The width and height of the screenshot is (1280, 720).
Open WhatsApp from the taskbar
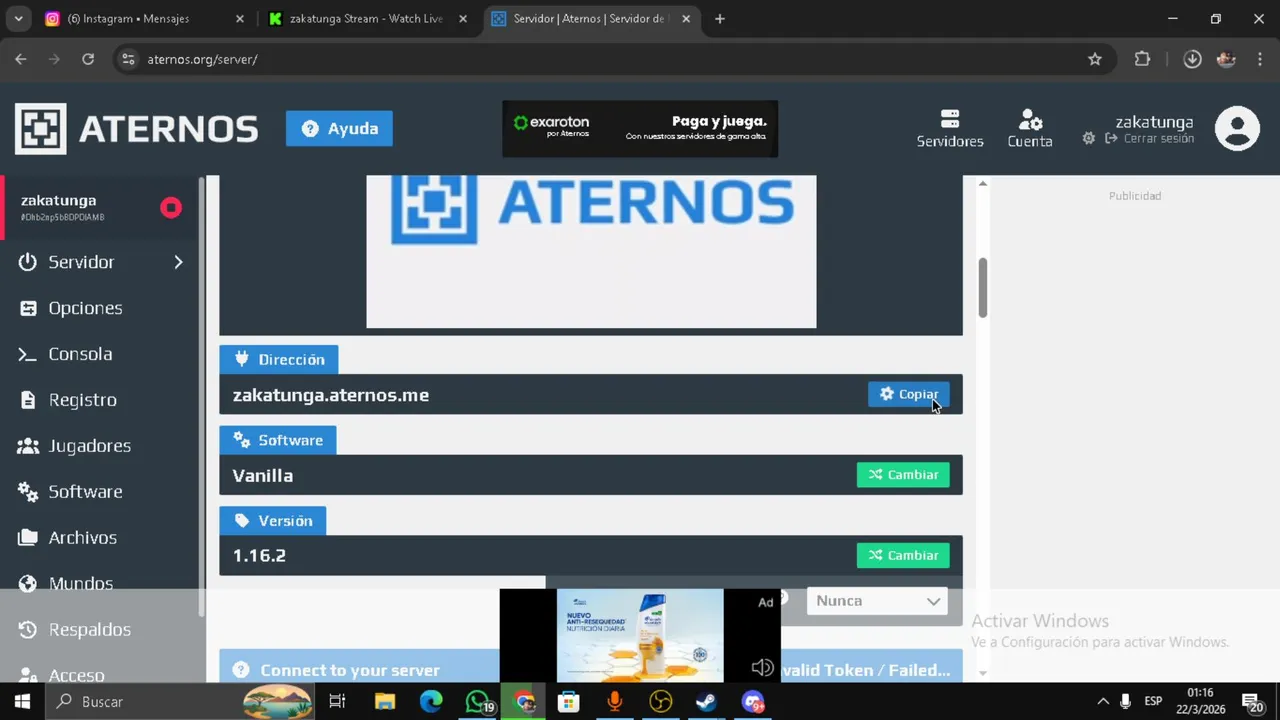click(479, 702)
